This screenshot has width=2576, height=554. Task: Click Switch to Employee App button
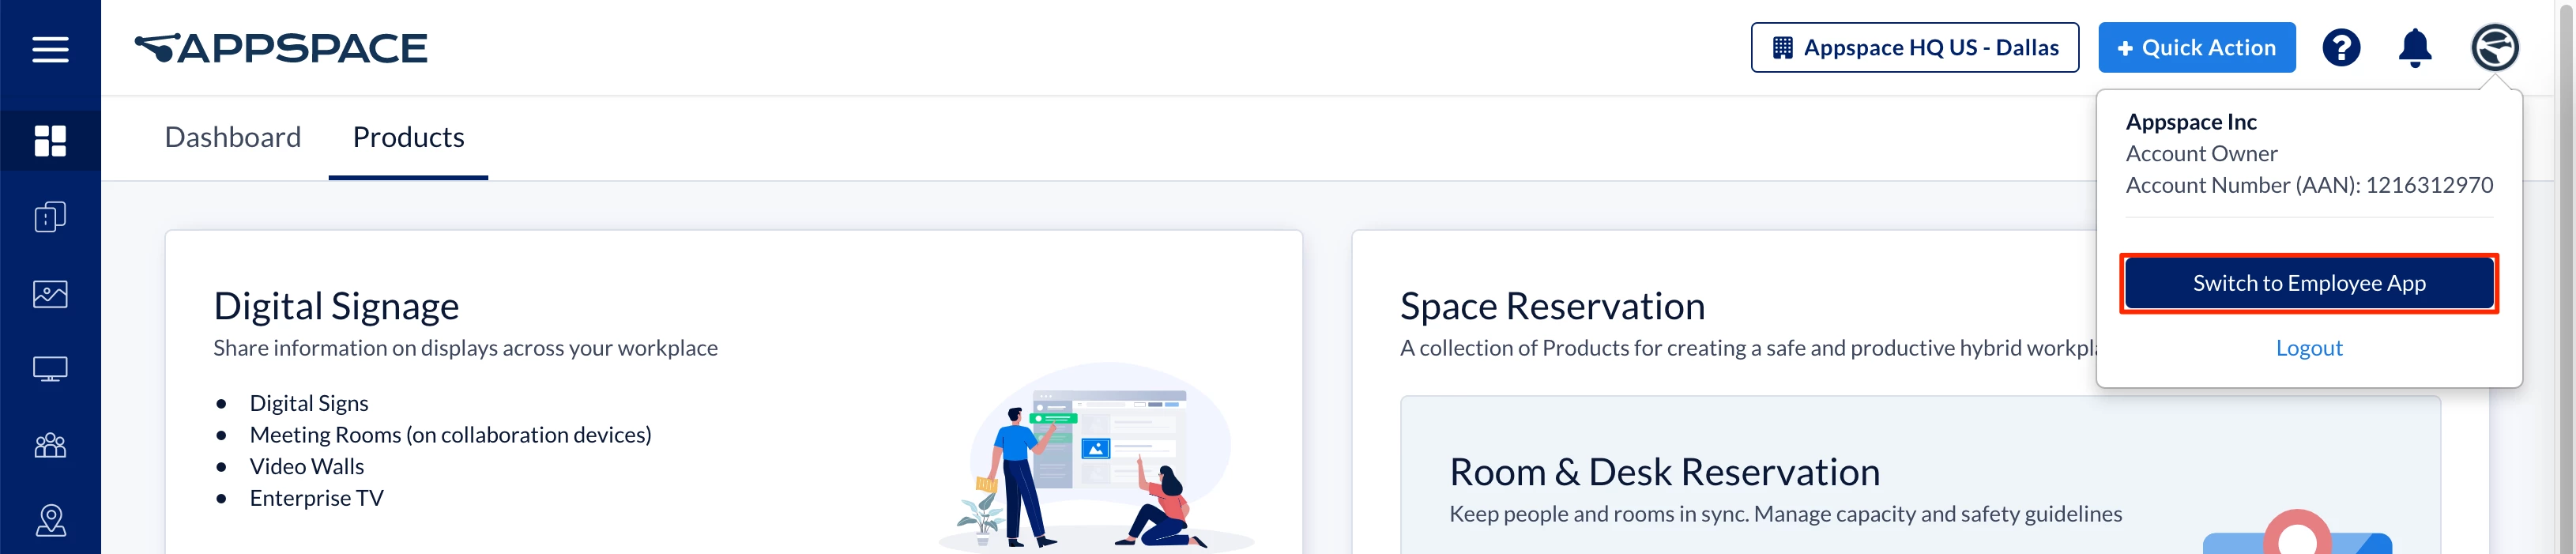(x=2309, y=283)
